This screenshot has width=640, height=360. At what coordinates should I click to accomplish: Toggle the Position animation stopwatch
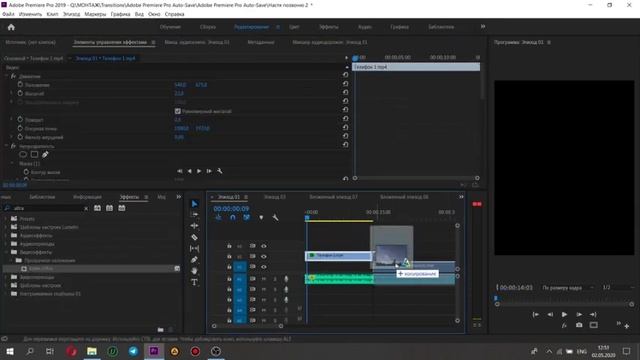click(20, 84)
